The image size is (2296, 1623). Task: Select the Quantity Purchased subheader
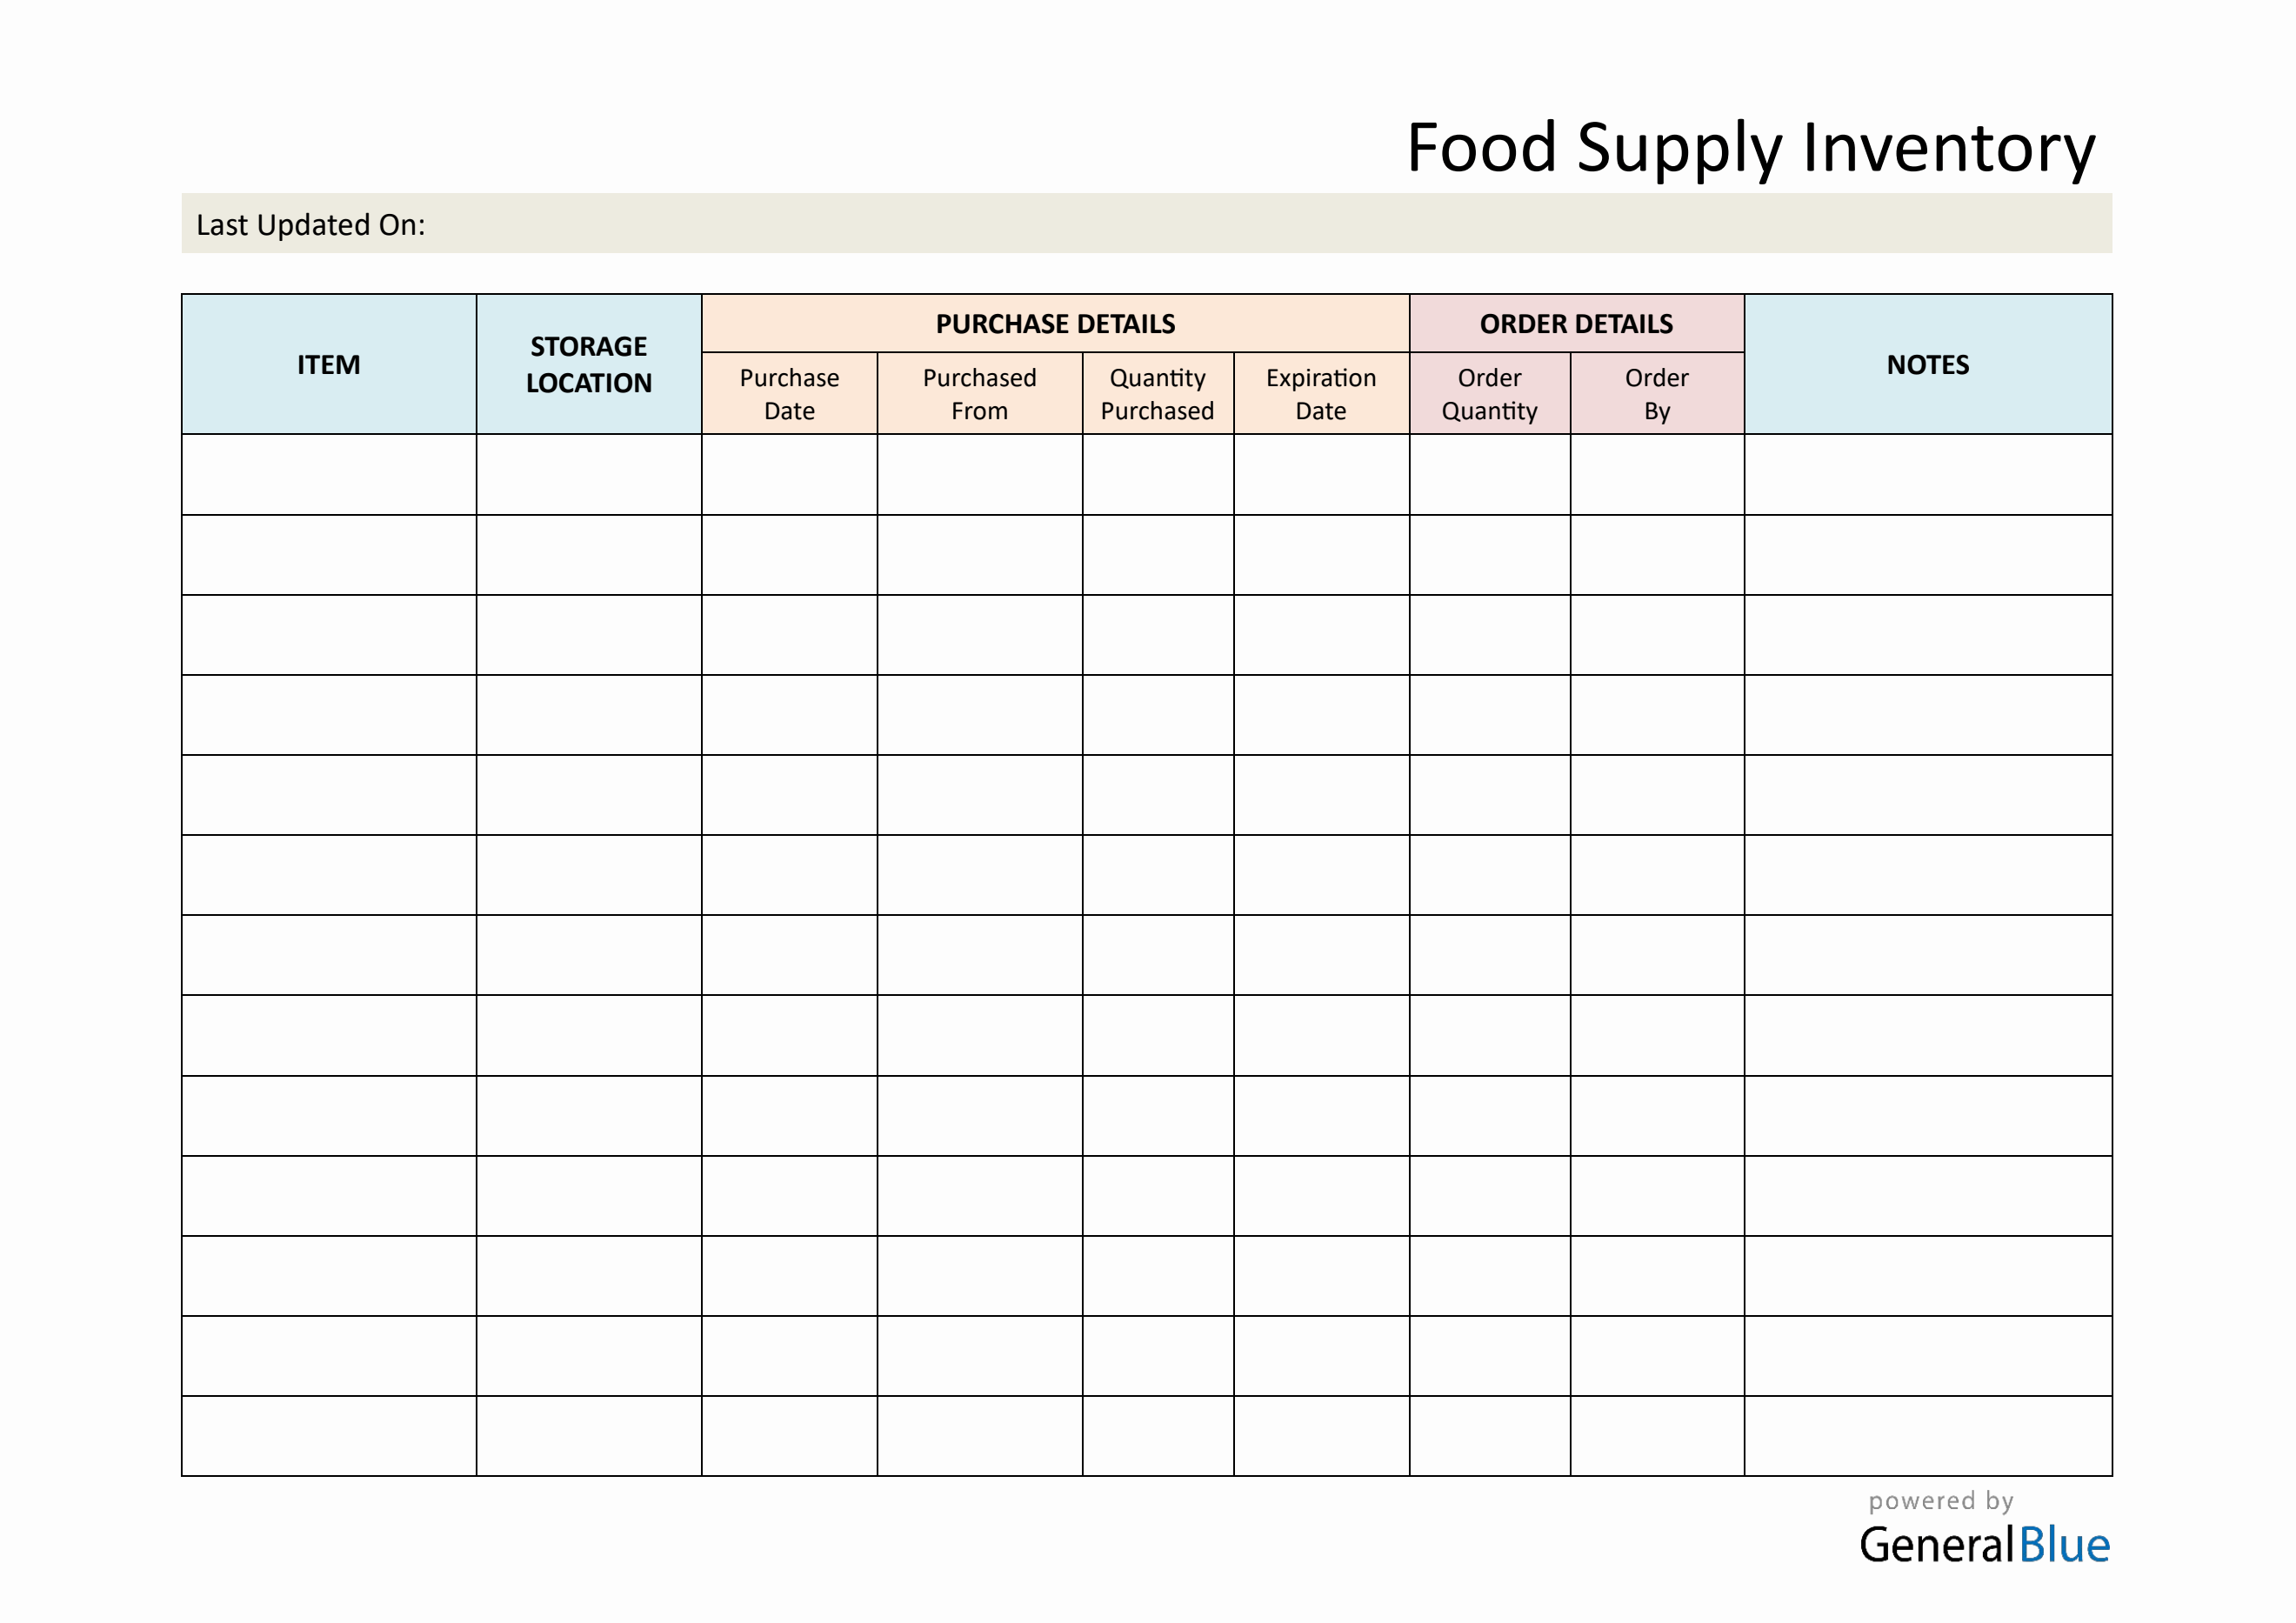(x=1157, y=394)
